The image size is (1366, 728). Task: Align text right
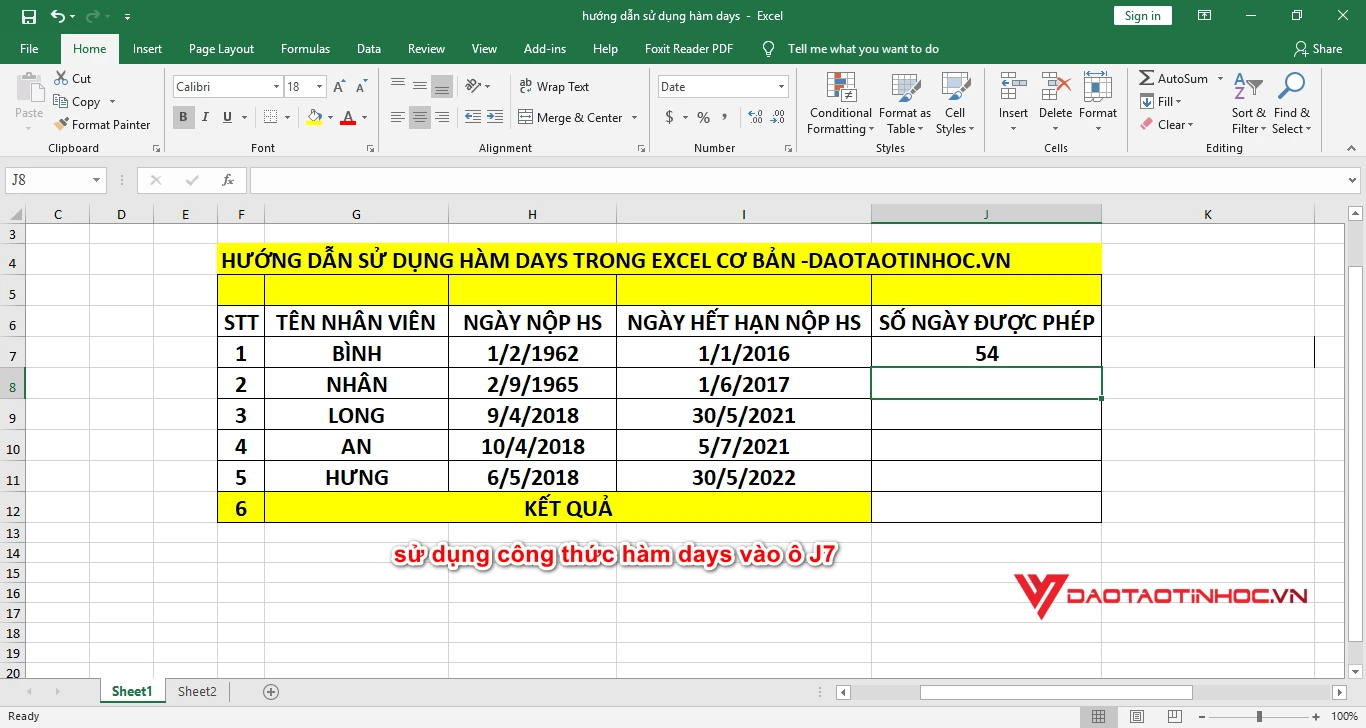point(442,117)
